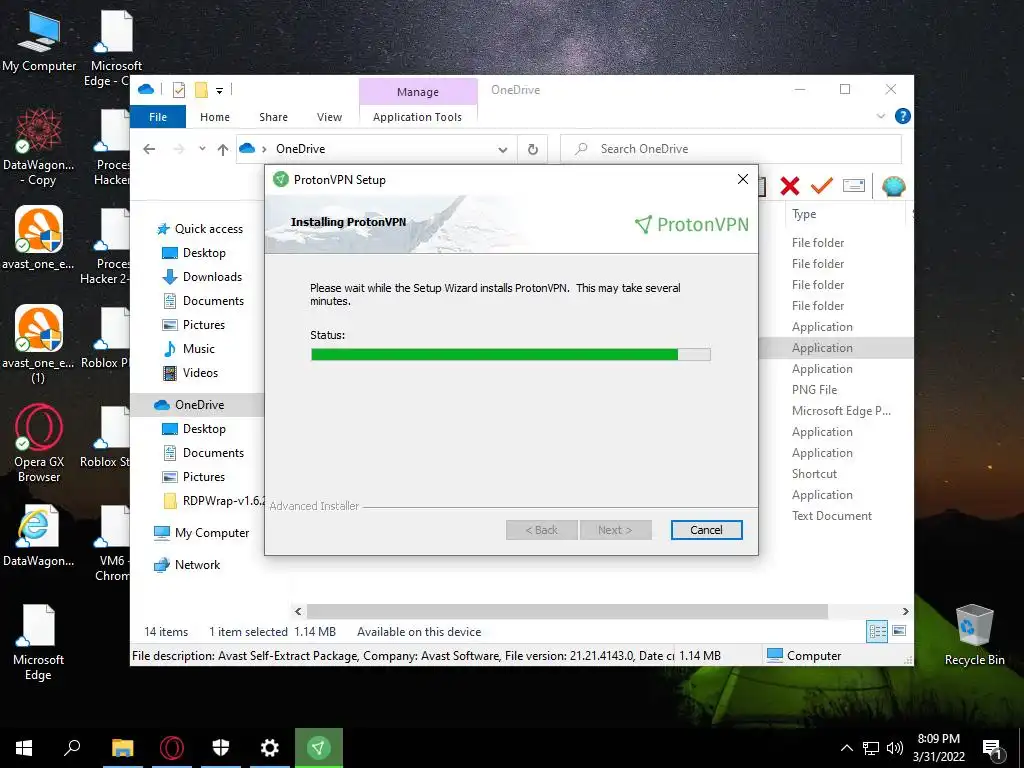This screenshot has width=1024, height=768.
Task: Select Opera GX Browser desktop icon
Action: point(39,443)
